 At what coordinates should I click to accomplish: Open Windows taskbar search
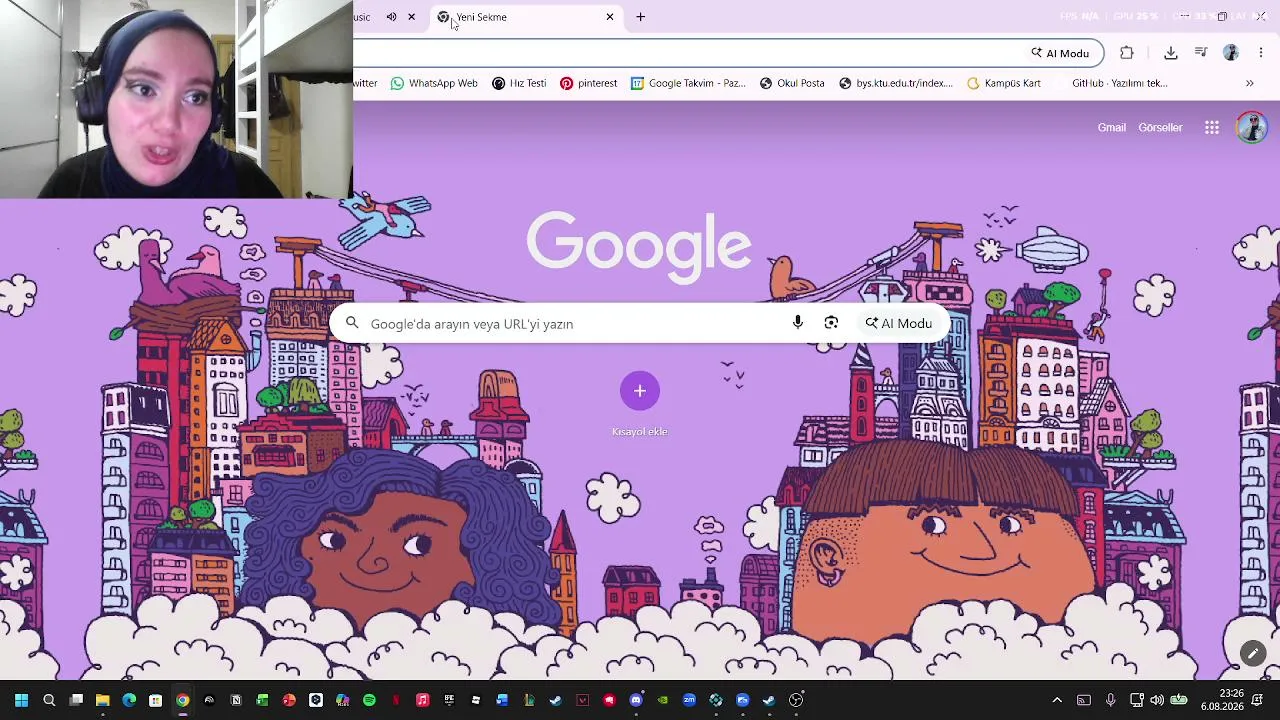[49, 700]
